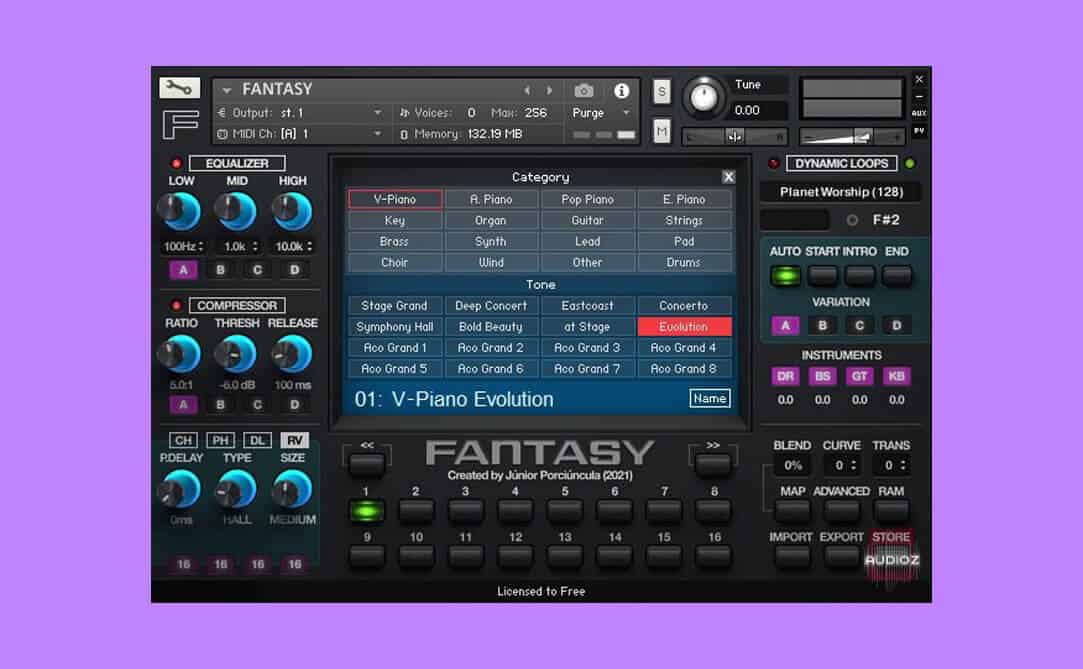This screenshot has height=669, width=1083.
Task: Open the Output st. 1 dropdown
Action: pyautogui.click(x=300, y=113)
